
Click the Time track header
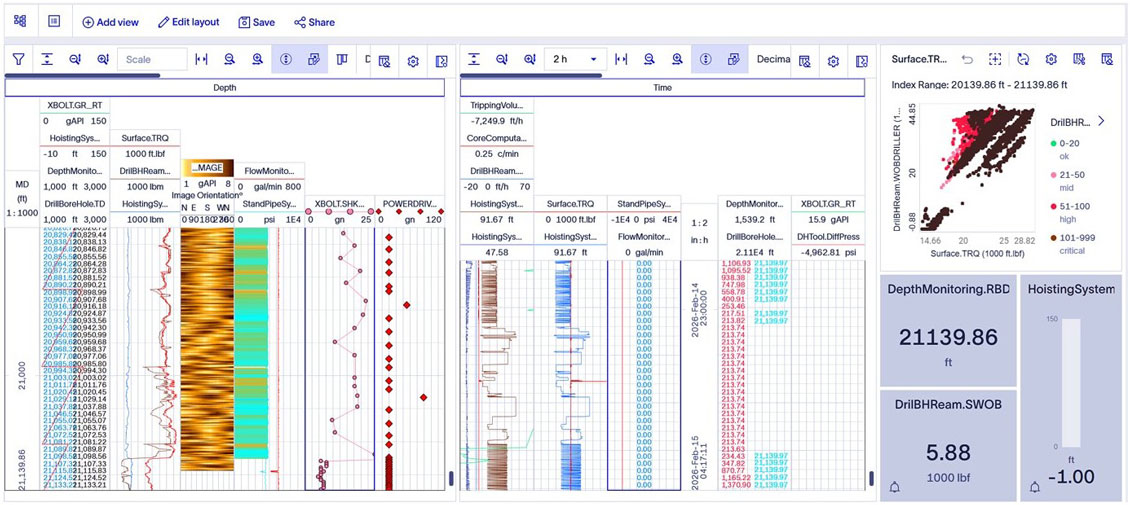[662, 88]
